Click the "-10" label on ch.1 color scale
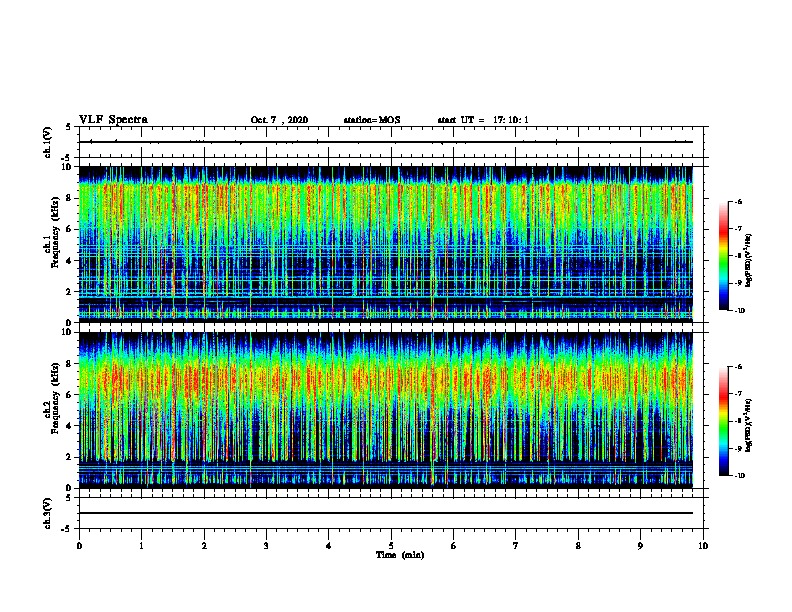 [739, 311]
